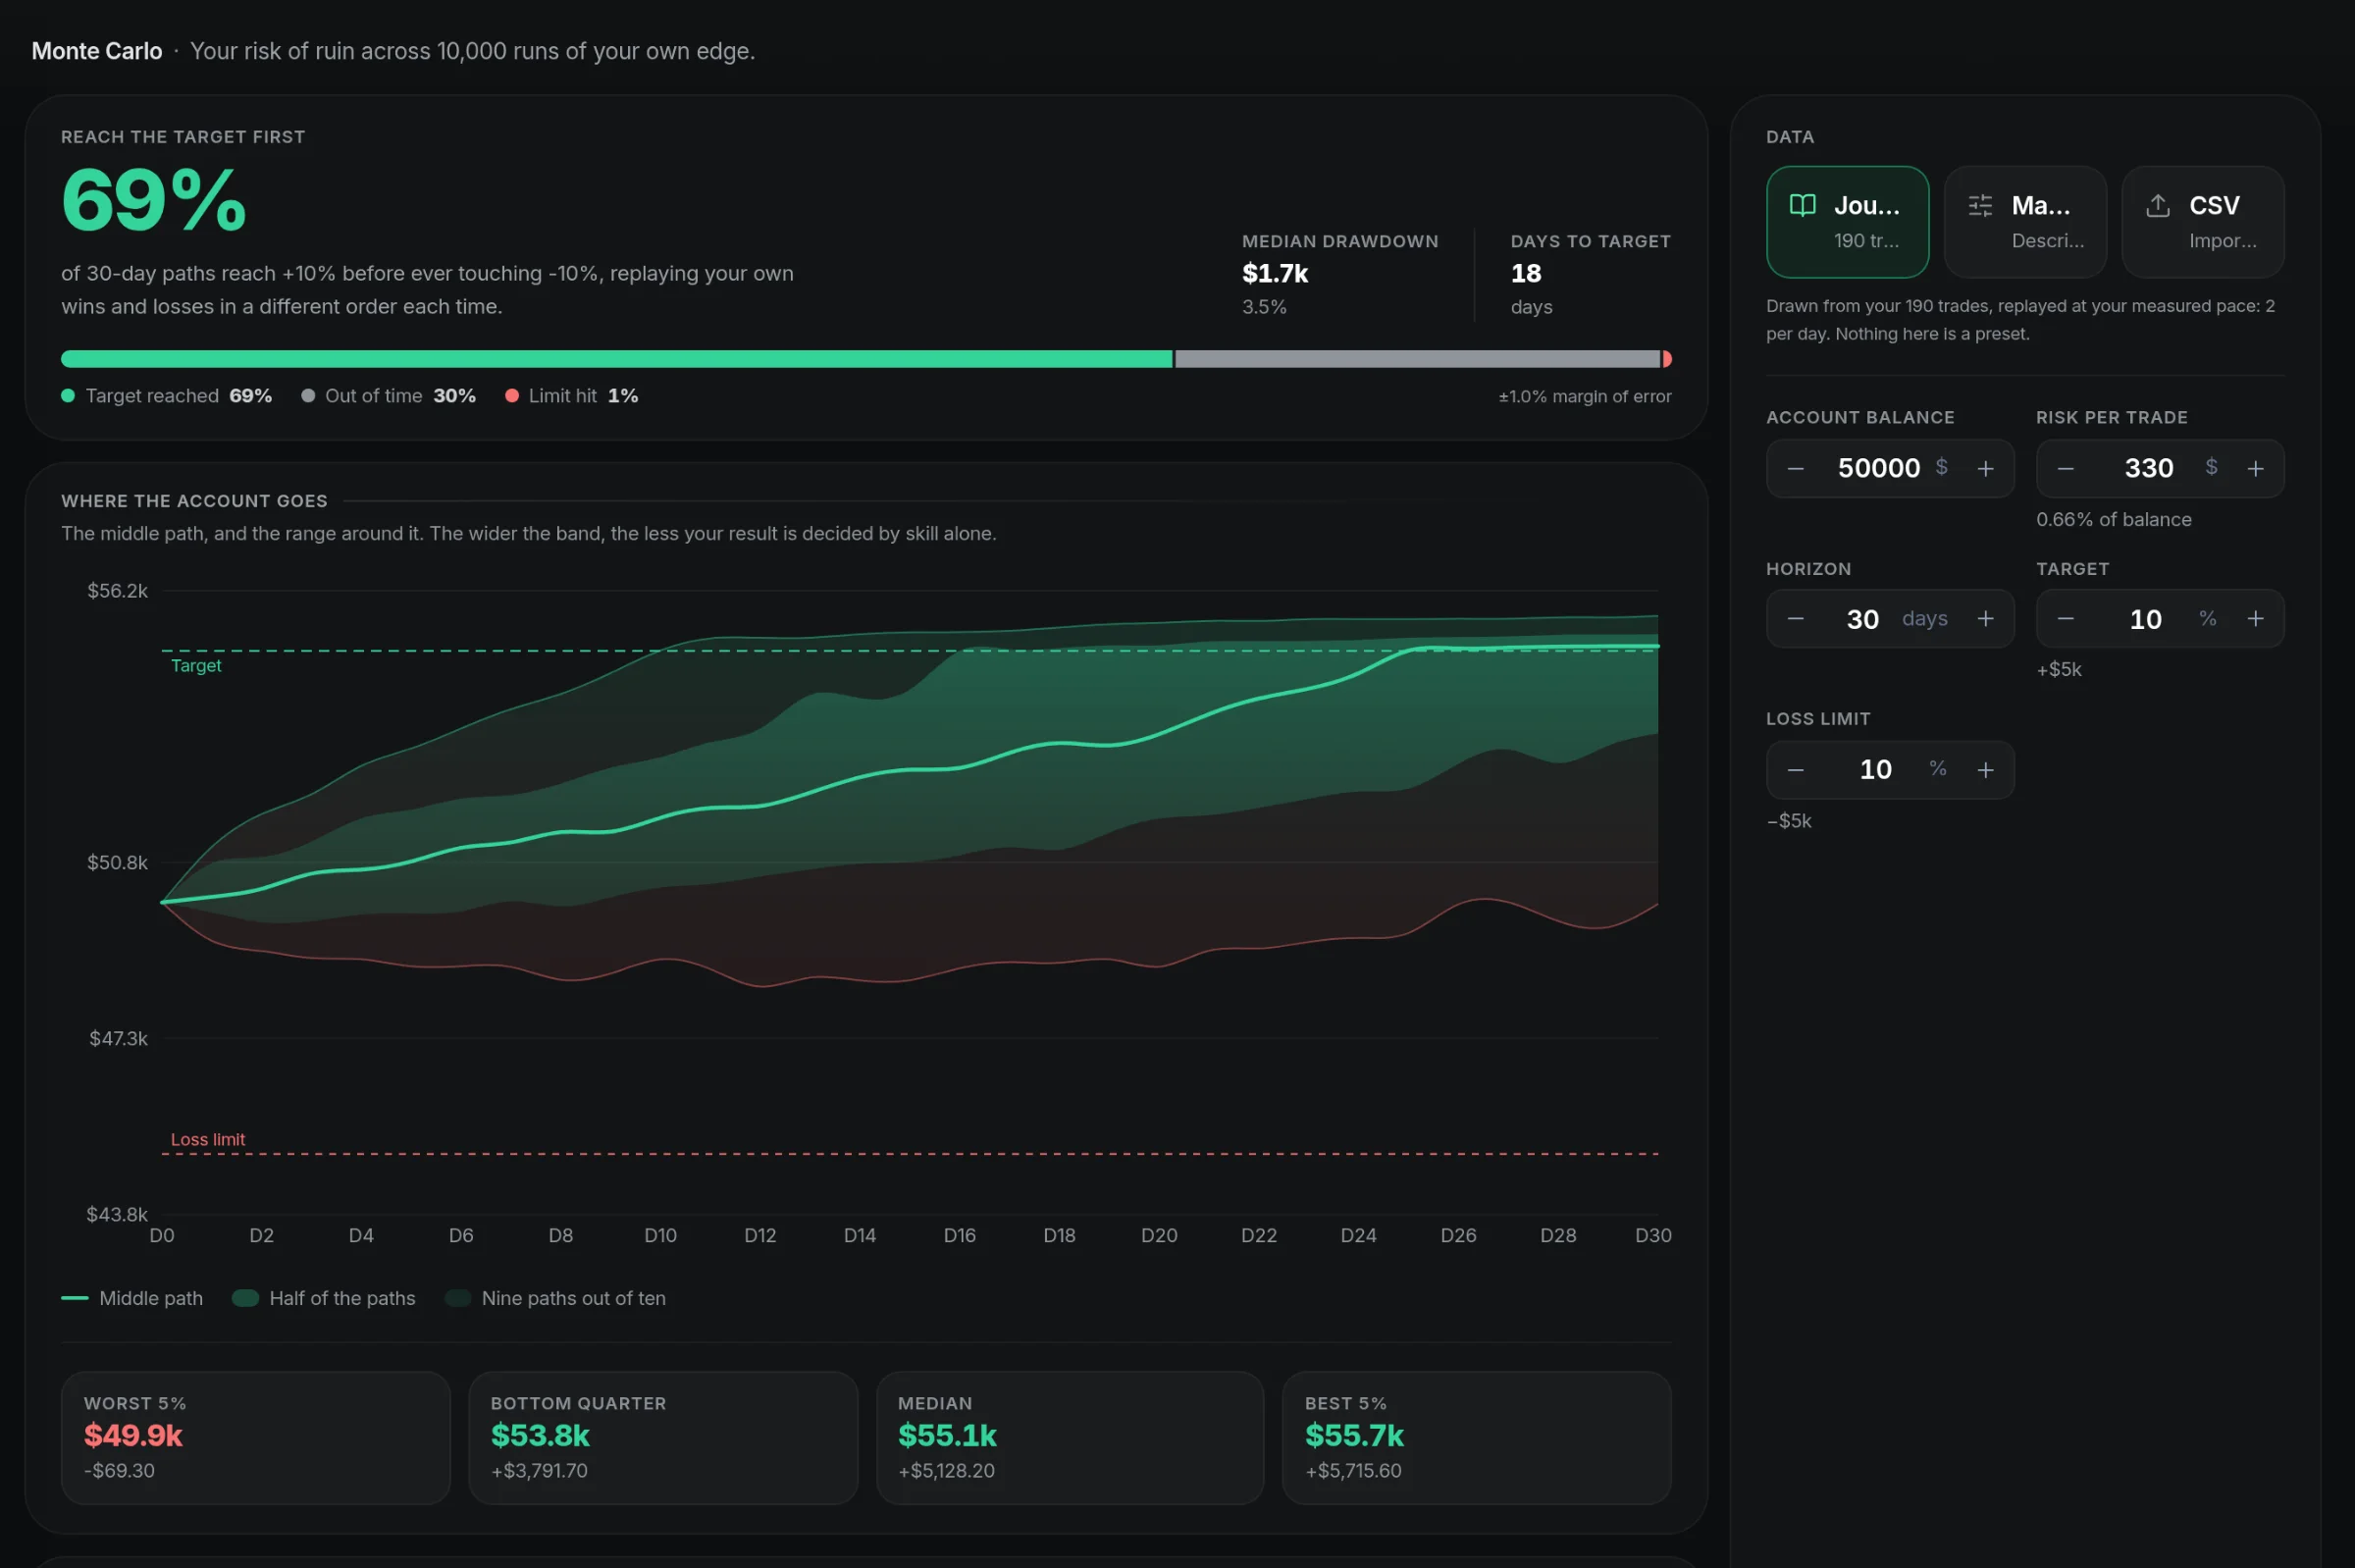The image size is (2355, 1568).
Task: Open the Worst 5% result card
Action: 256,1438
